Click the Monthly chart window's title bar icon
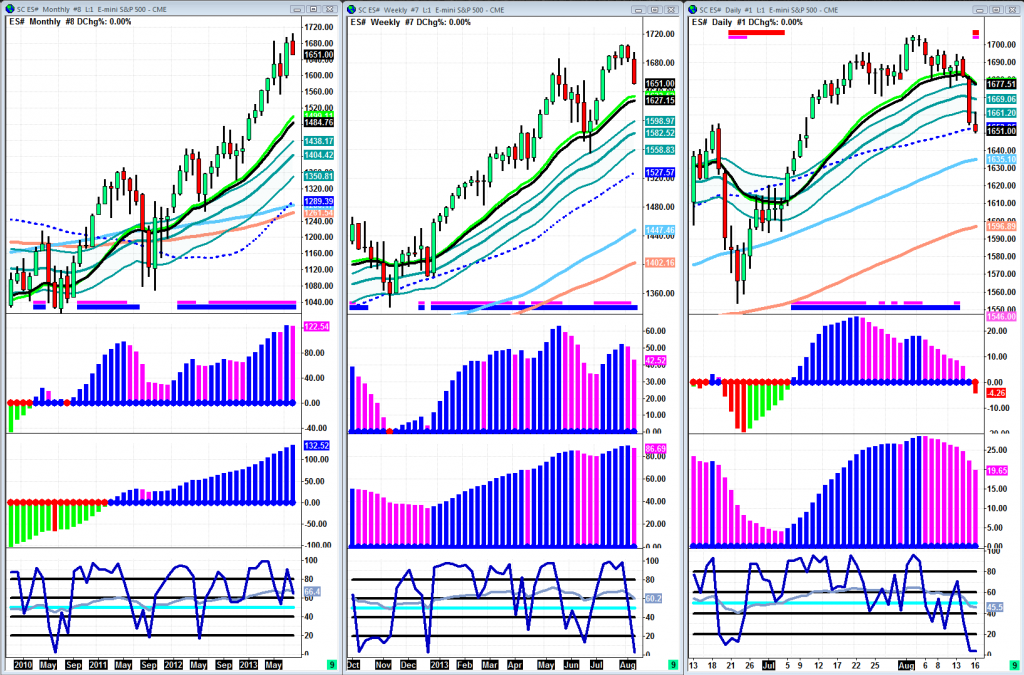Screen dimensions: 1024x675 pyautogui.click(x=9, y=8)
